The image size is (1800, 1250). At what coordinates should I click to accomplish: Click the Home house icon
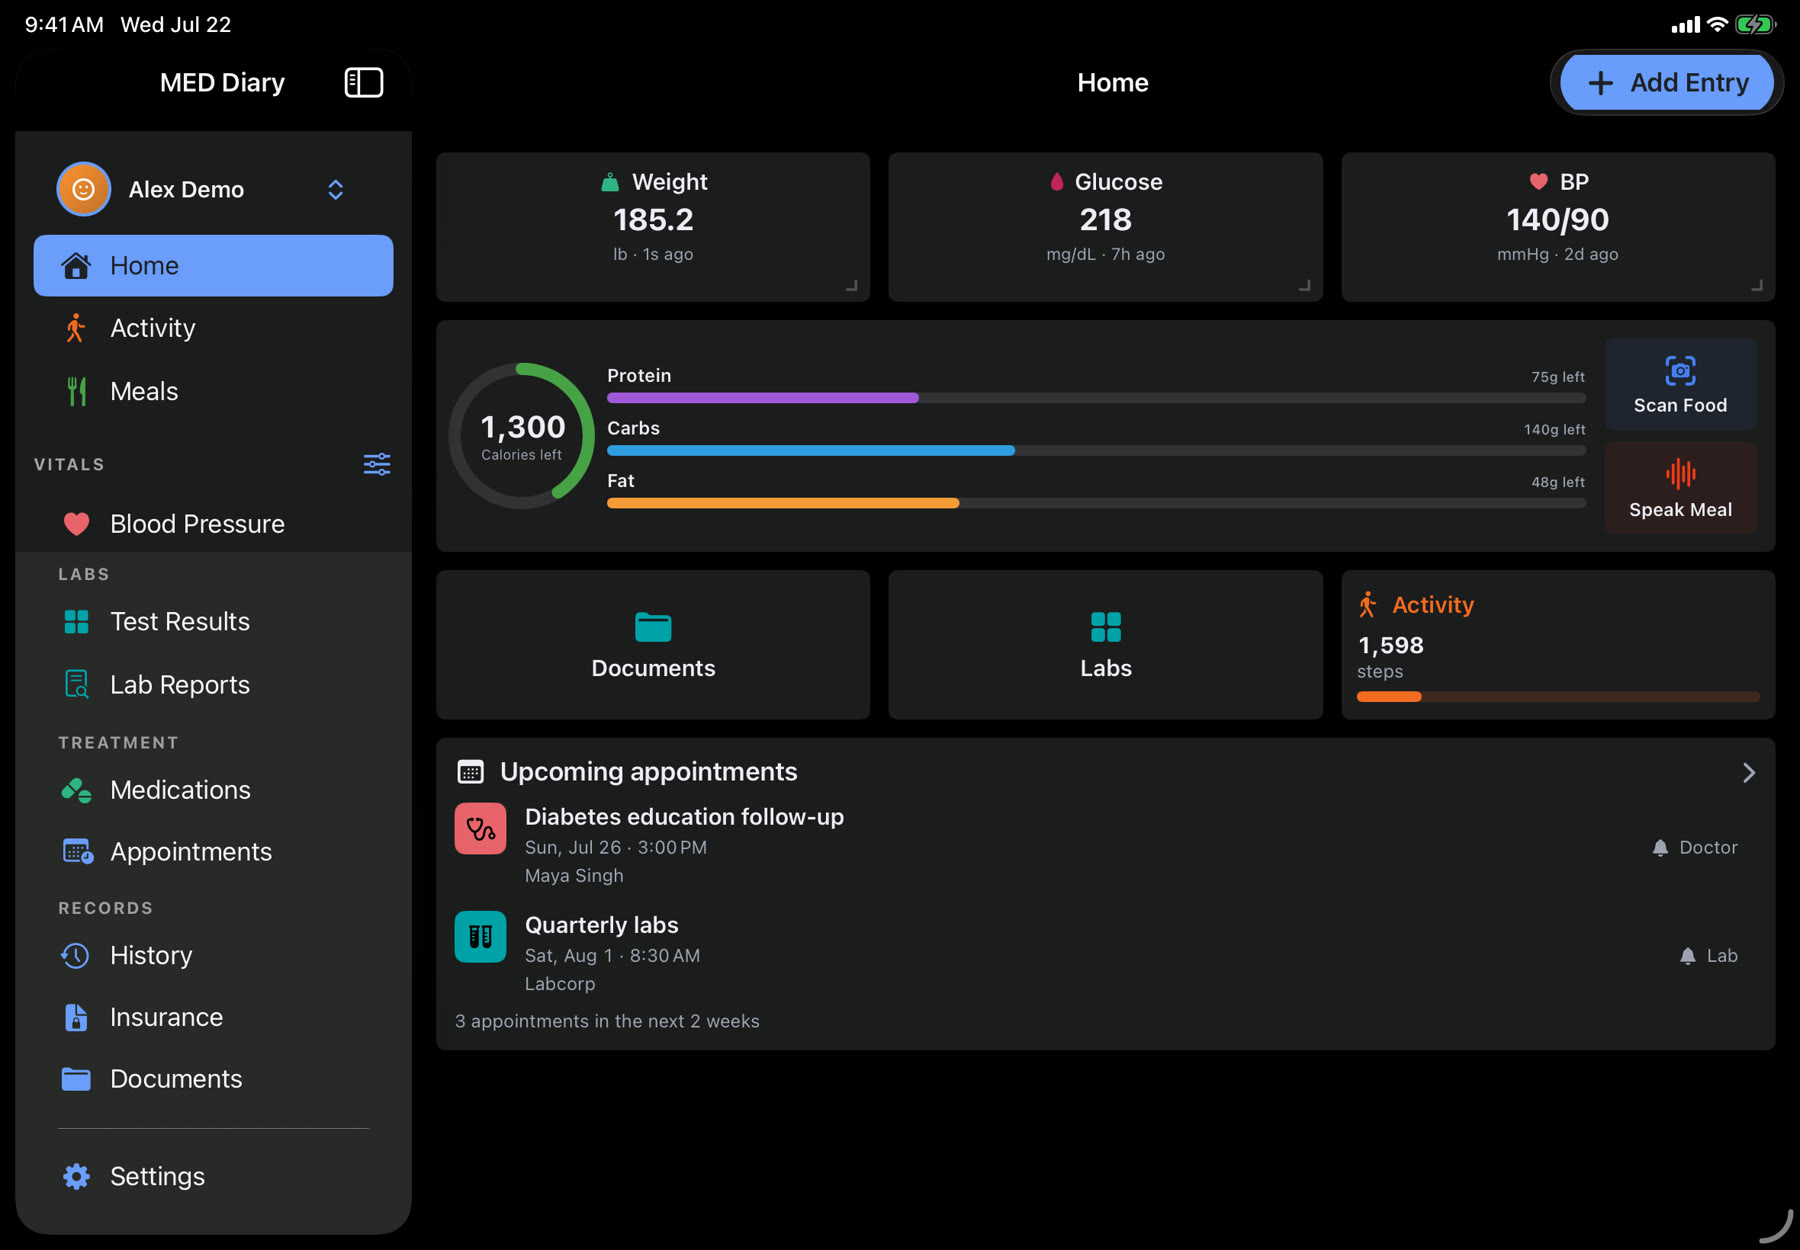[x=76, y=266]
